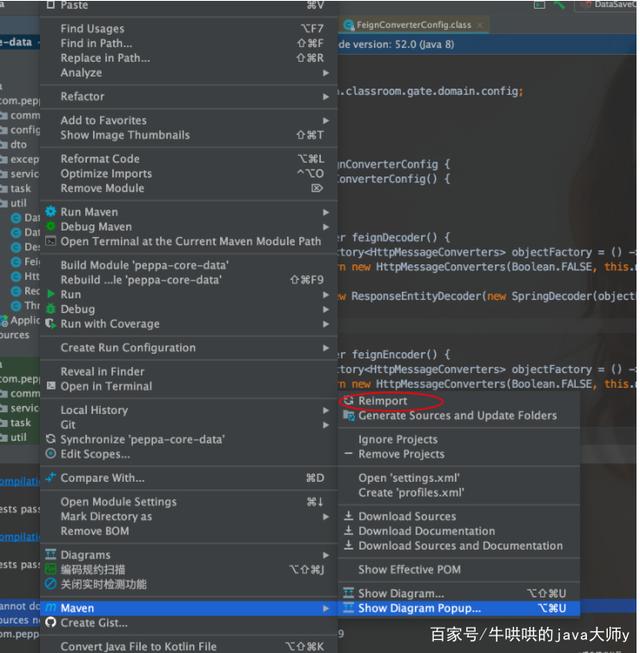Expand the Run Maven submenu arrow
Image resolution: width=640 pixels, height=653 pixels.
(x=326, y=212)
